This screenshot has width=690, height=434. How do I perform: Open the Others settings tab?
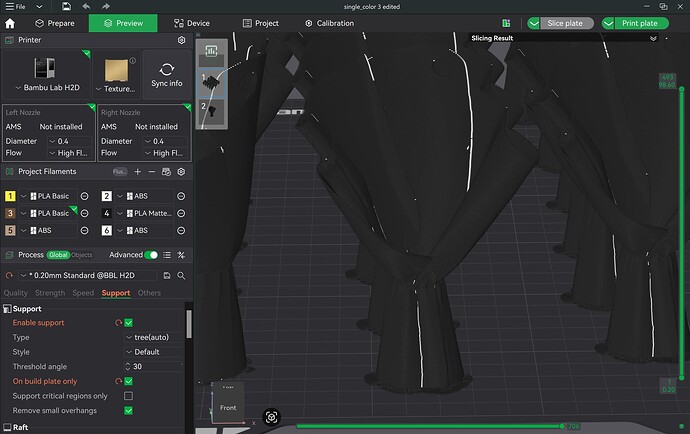tap(149, 293)
